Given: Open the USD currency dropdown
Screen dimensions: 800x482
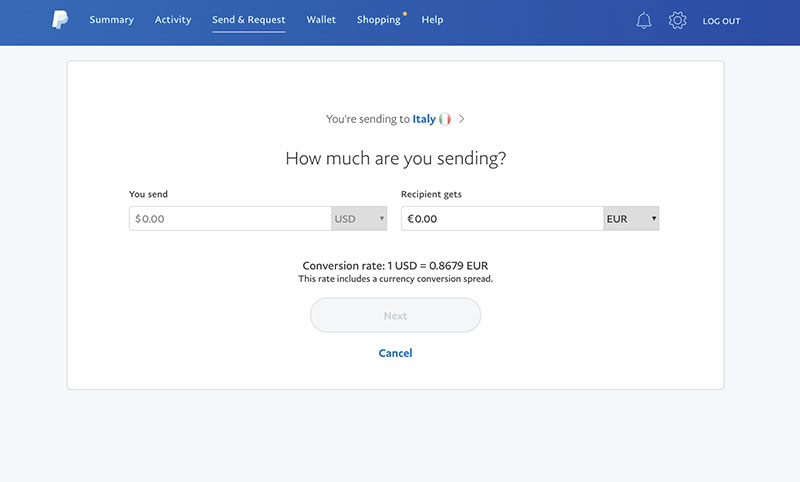Looking at the screenshot, I should [x=359, y=218].
